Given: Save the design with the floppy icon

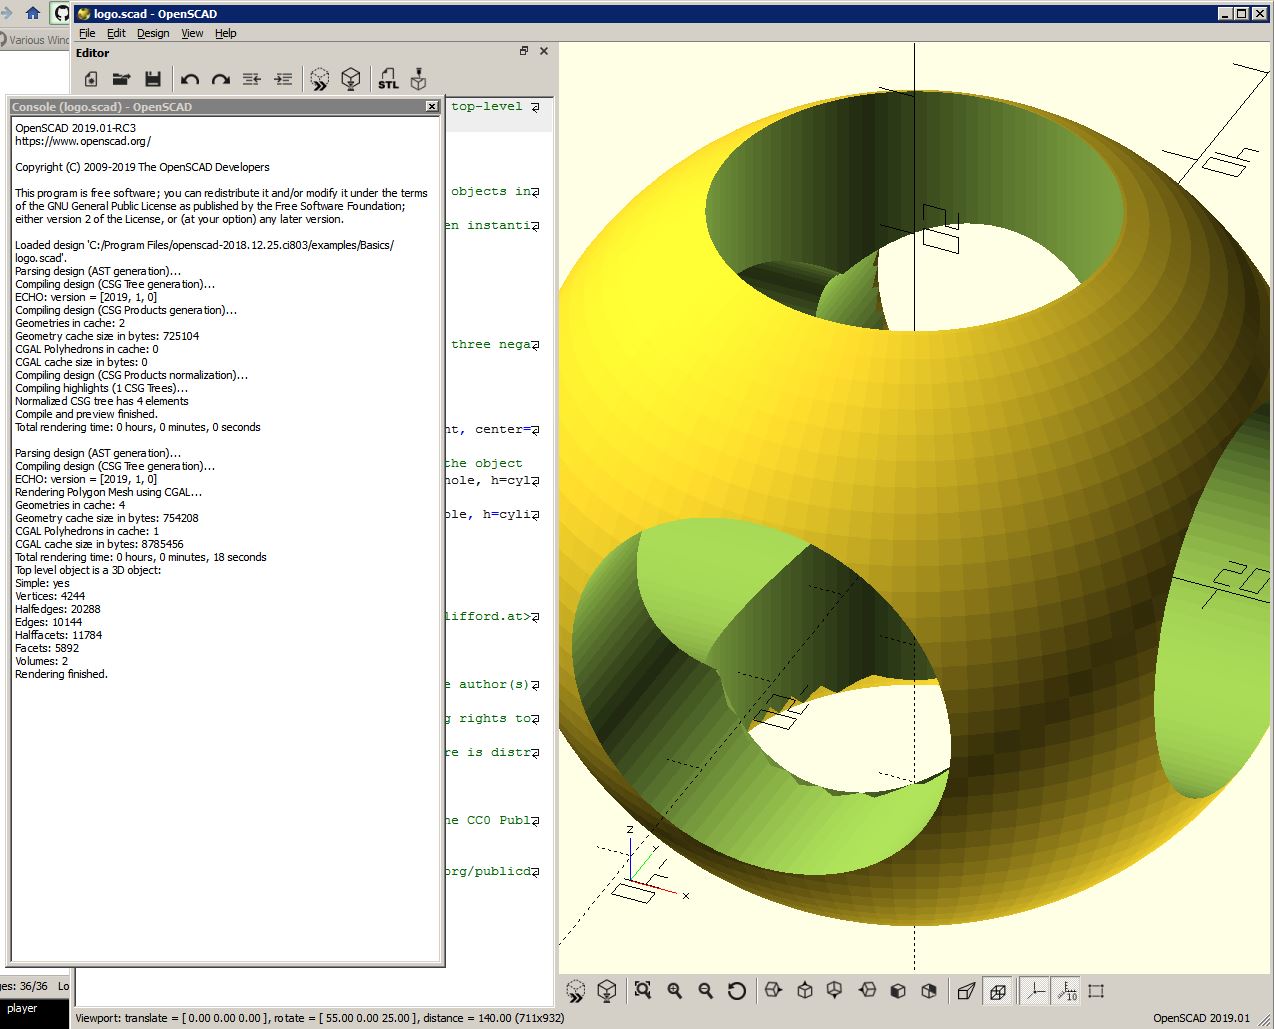Looking at the screenshot, I should pyautogui.click(x=152, y=79).
